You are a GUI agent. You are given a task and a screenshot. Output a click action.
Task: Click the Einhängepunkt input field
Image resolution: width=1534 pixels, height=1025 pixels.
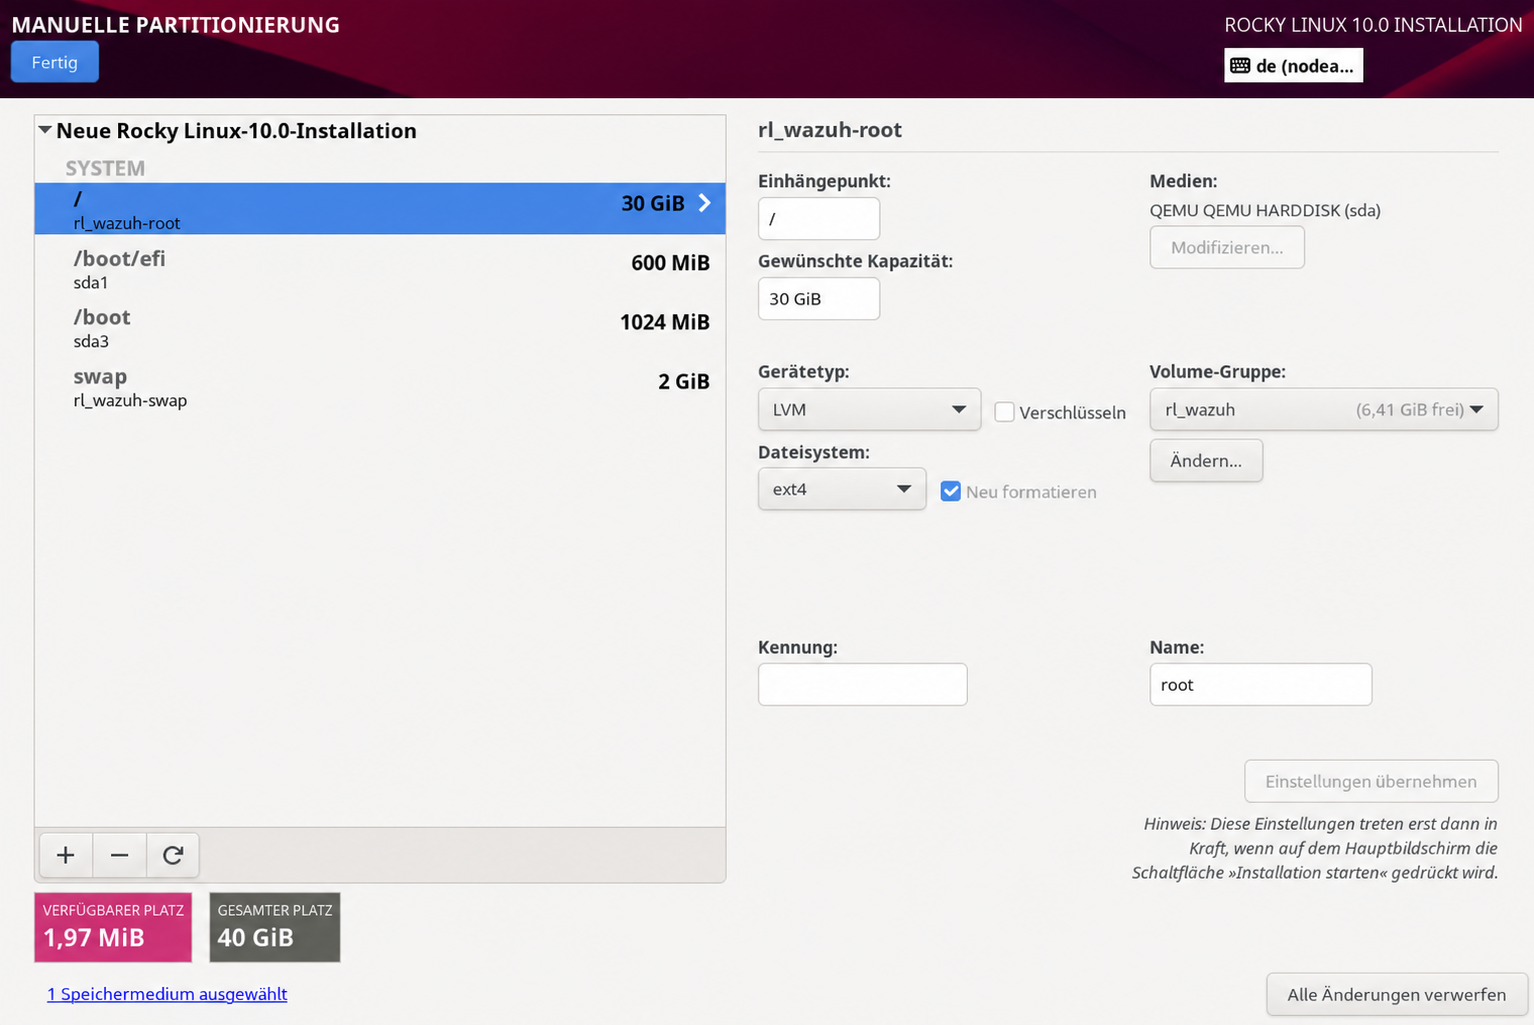(x=819, y=218)
